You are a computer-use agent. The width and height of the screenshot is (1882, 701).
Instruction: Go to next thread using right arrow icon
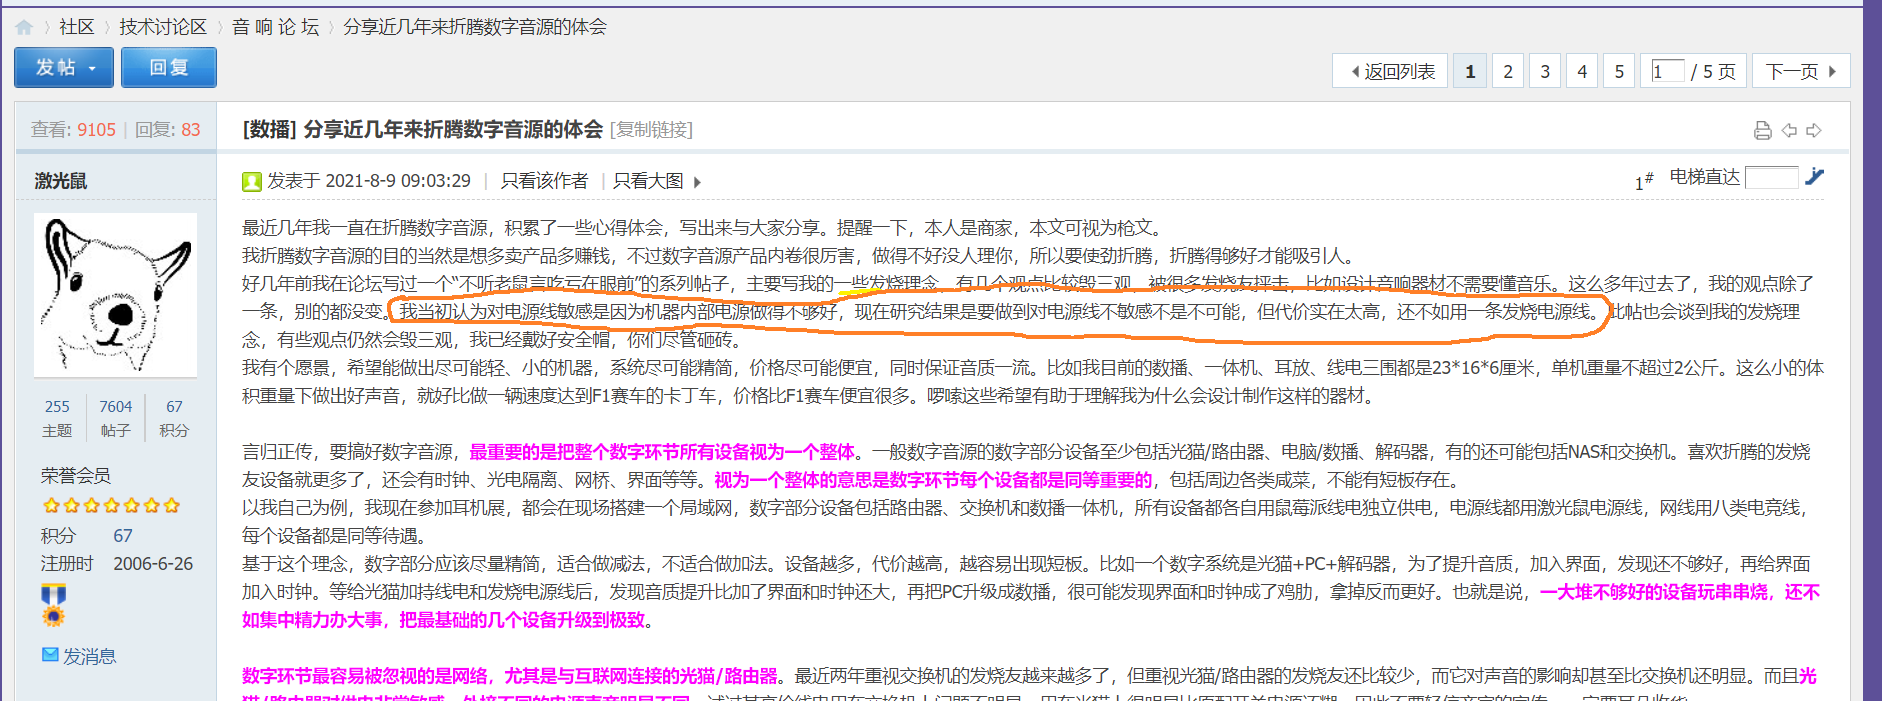(1814, 130)
